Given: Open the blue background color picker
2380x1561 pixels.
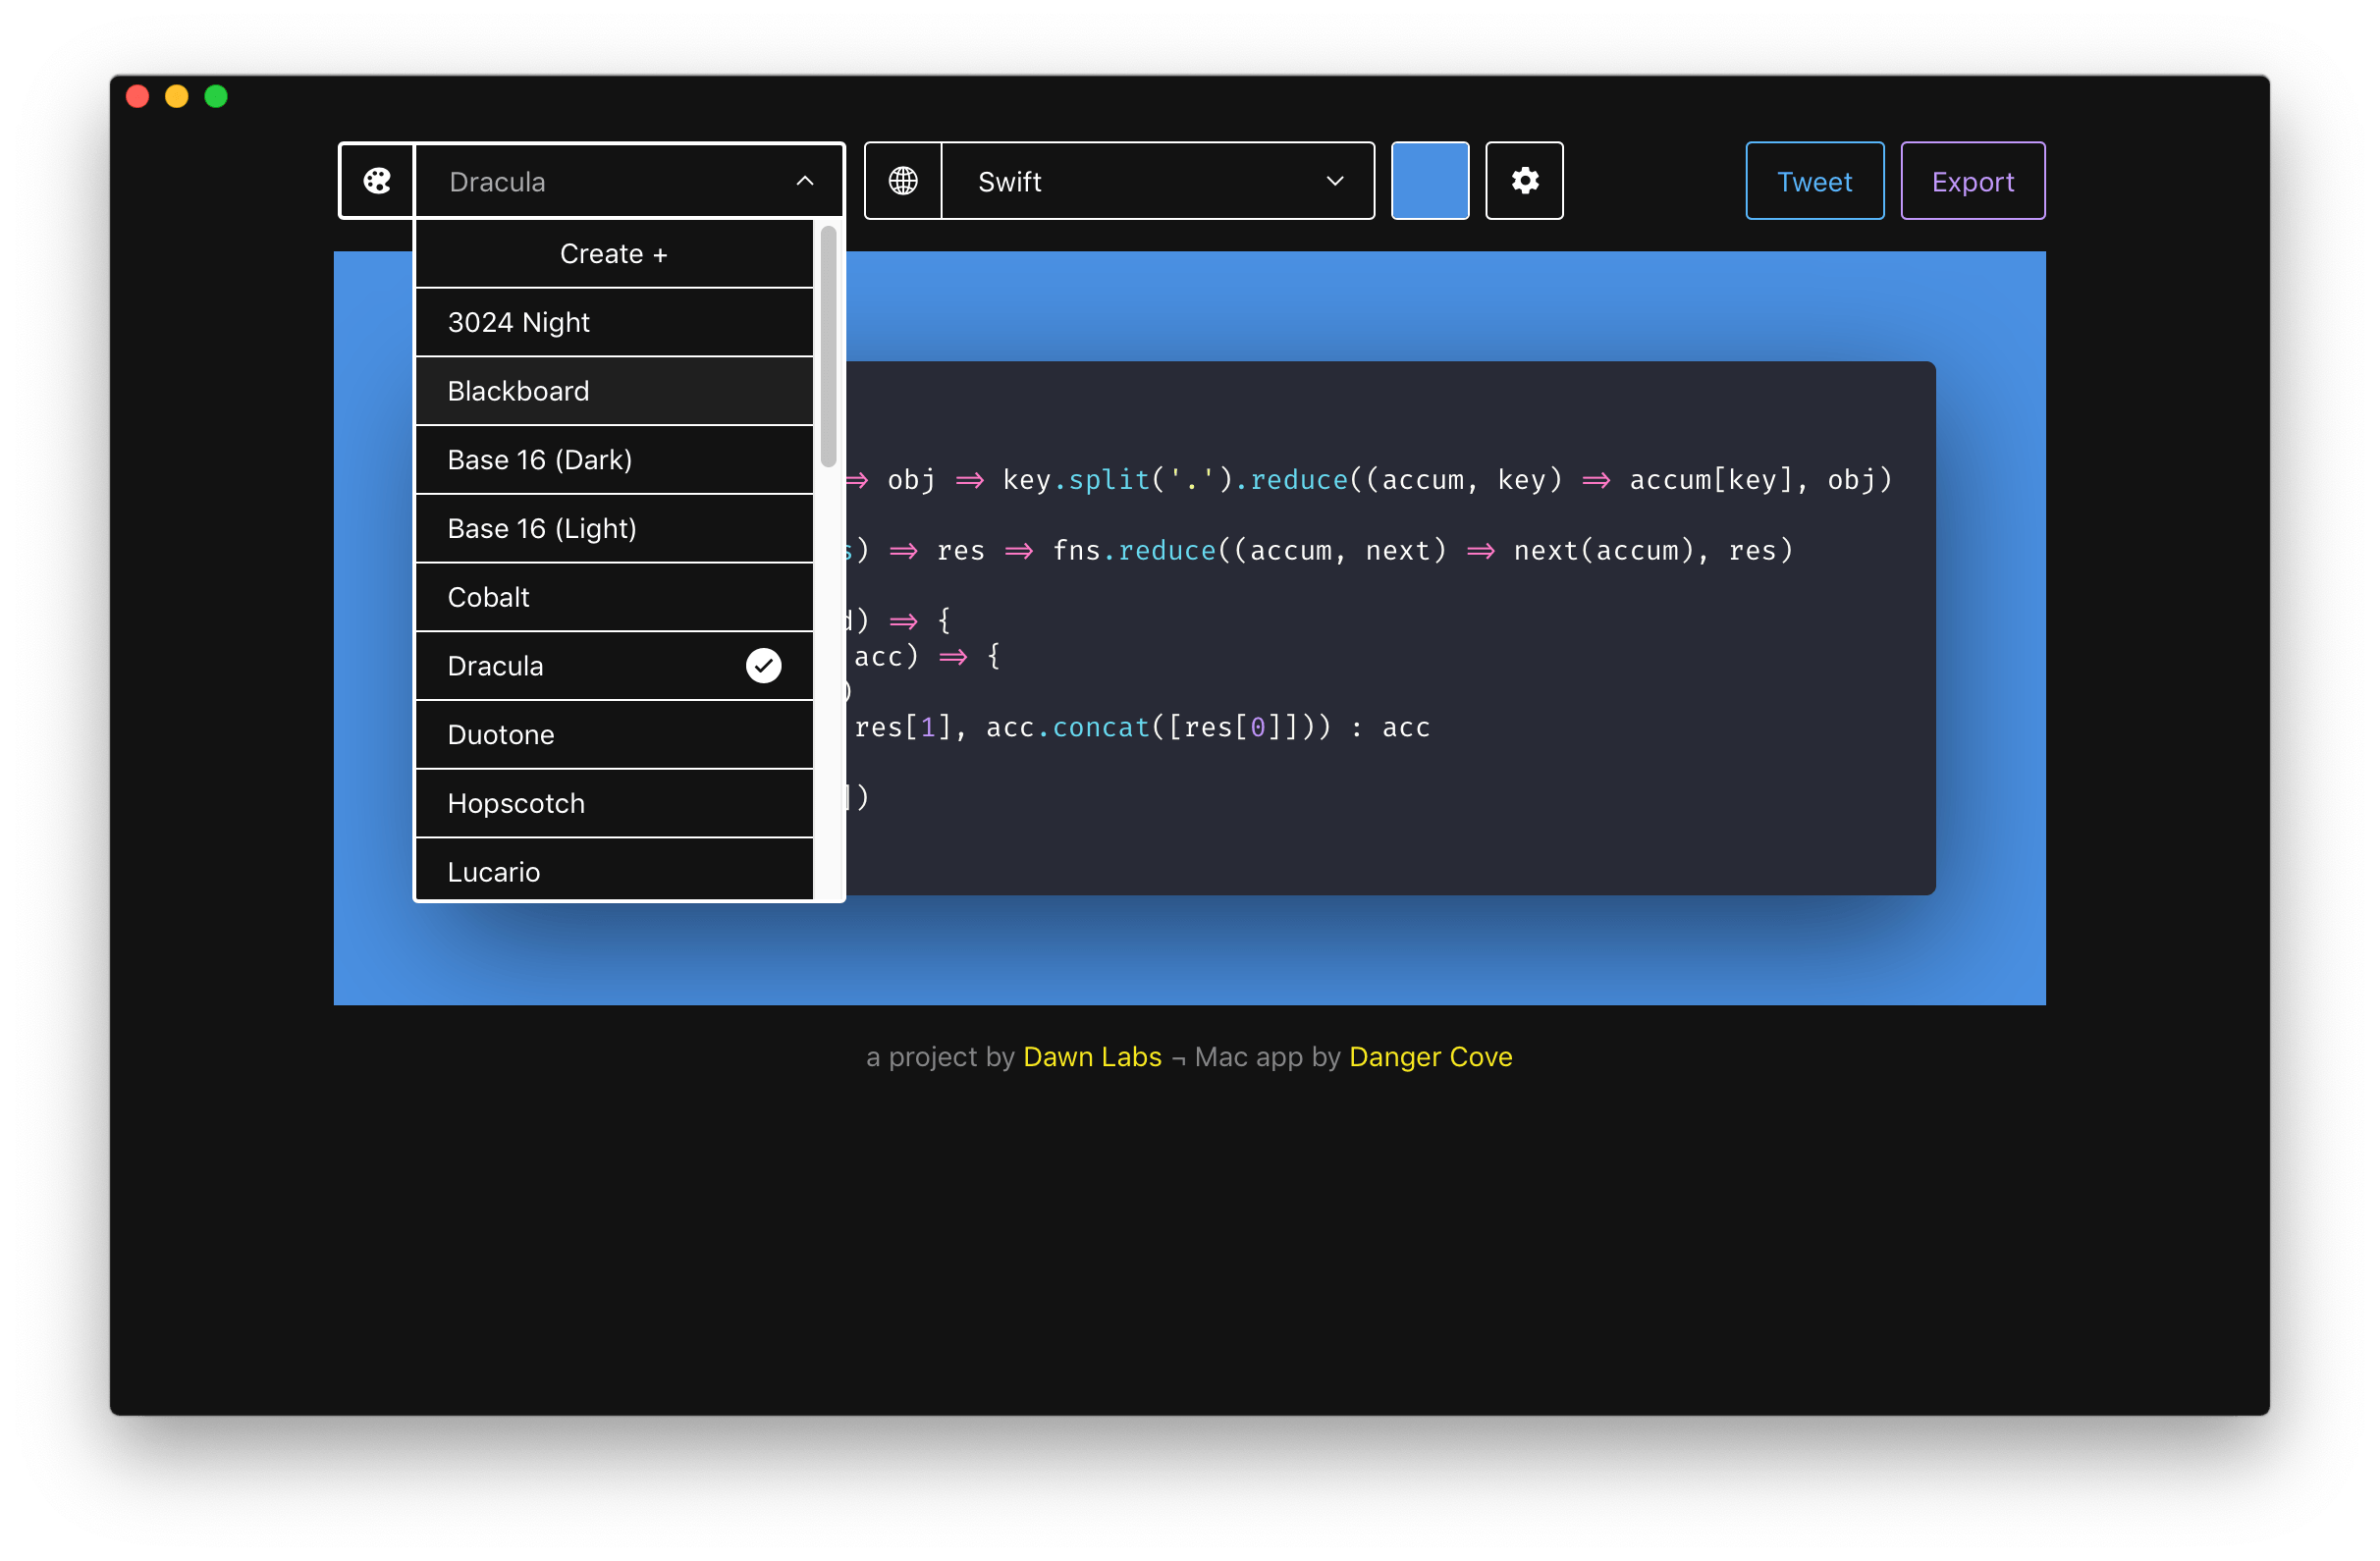Looking at the screenshot, I should [x=1430, y=181].
